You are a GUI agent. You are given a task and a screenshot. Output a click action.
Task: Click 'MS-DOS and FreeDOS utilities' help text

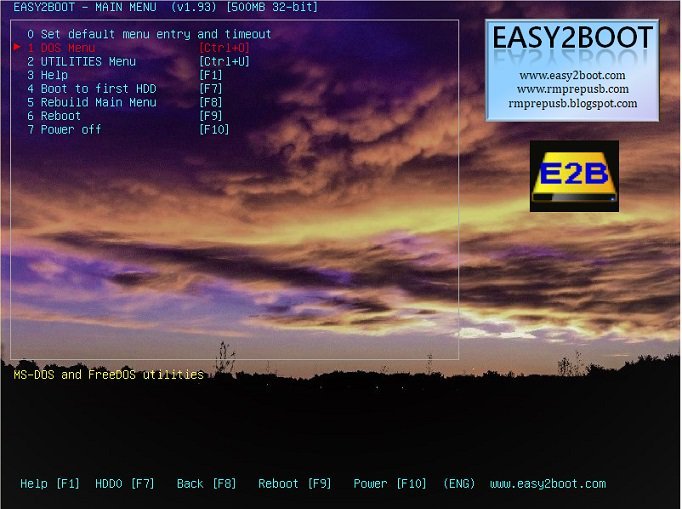point(108,375)
